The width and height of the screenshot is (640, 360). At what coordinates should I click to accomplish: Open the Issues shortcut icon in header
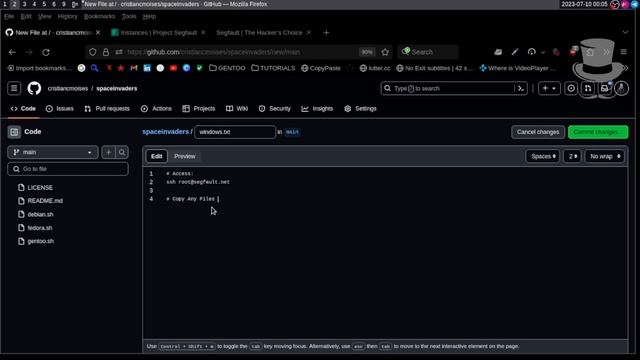[571, 88]
